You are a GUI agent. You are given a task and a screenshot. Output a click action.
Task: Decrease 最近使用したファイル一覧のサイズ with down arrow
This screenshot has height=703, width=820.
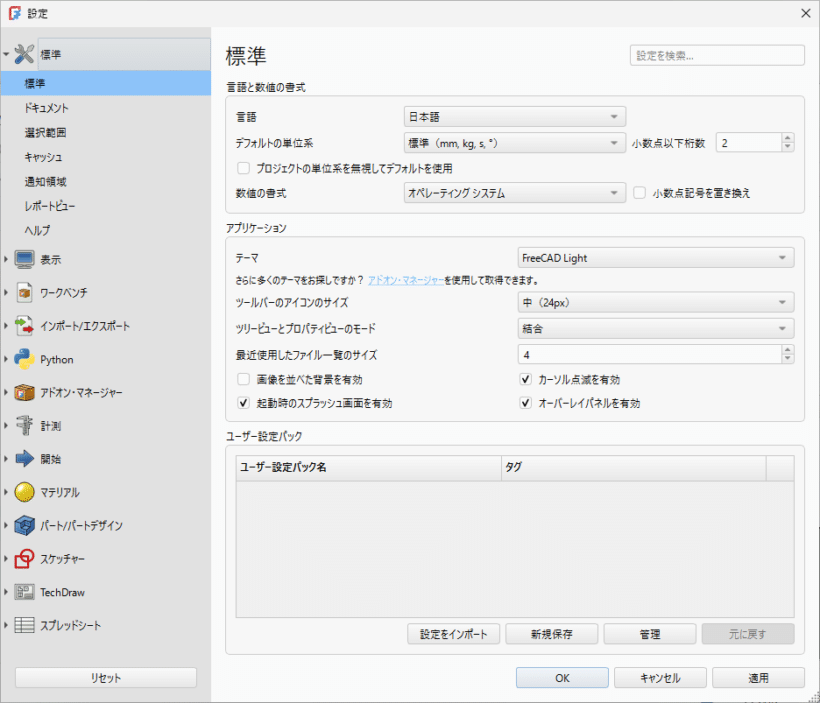[788, 359]
